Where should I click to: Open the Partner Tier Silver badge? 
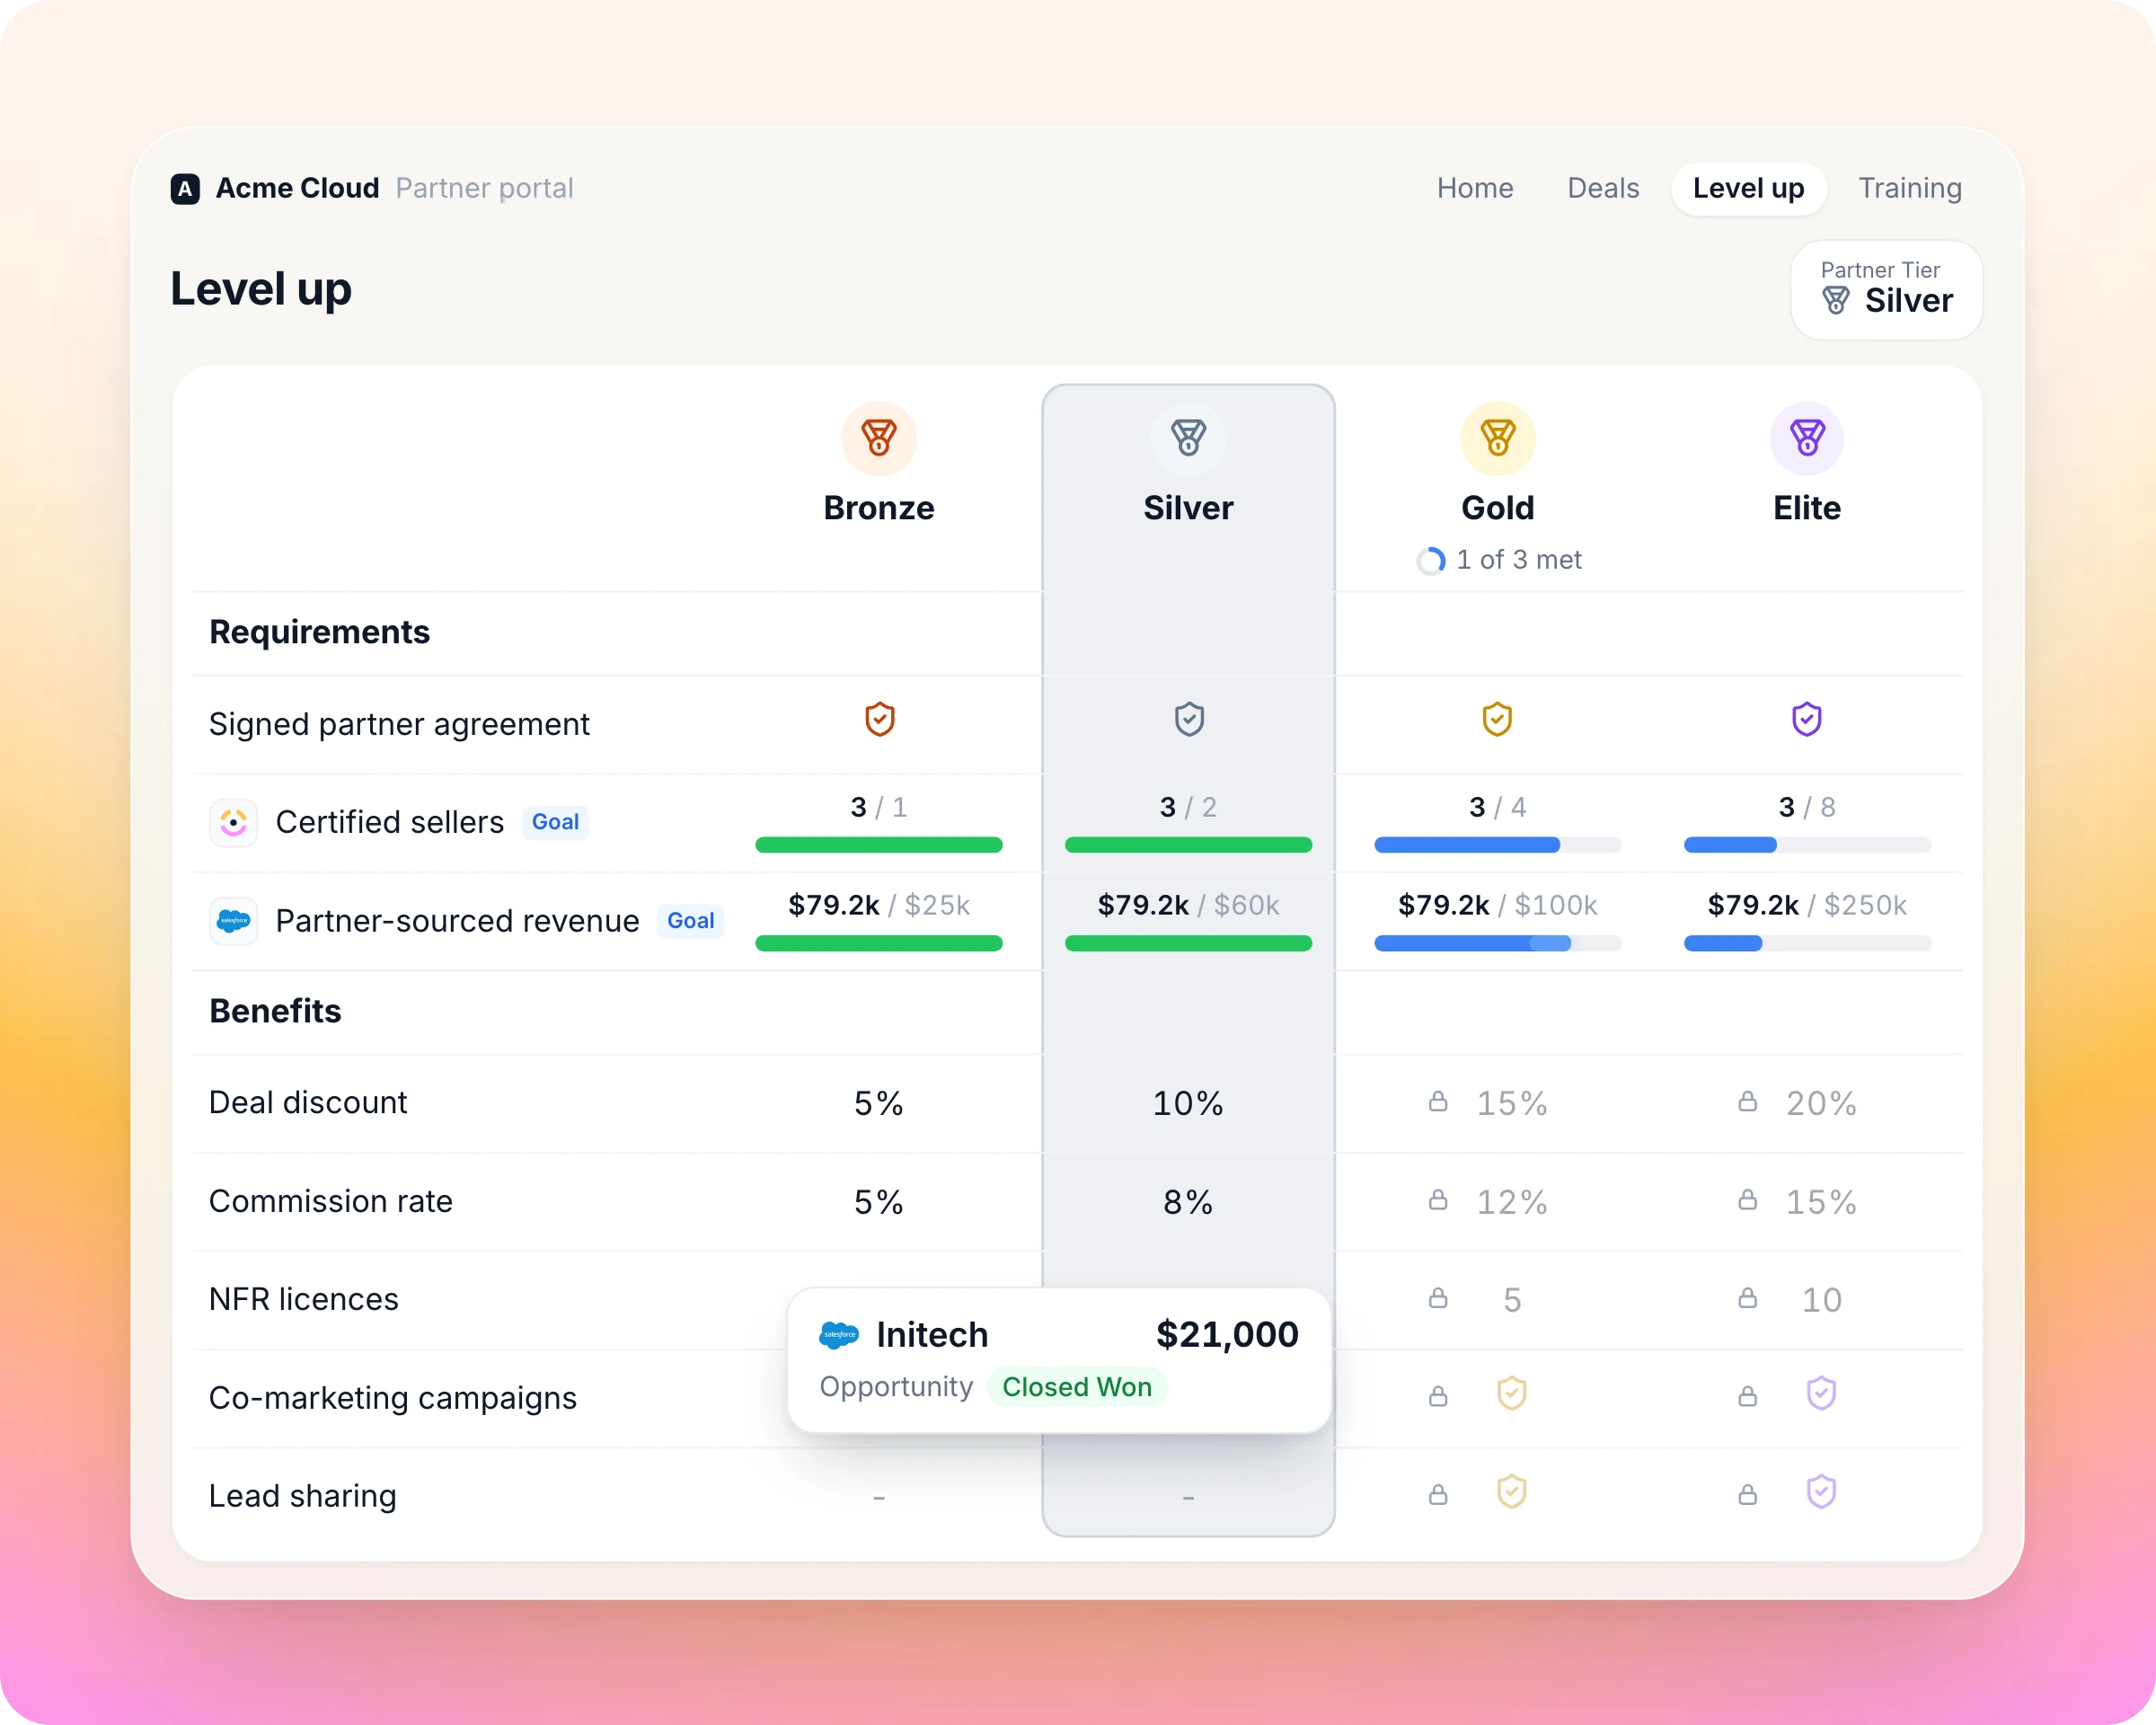tap(1886, 289)
